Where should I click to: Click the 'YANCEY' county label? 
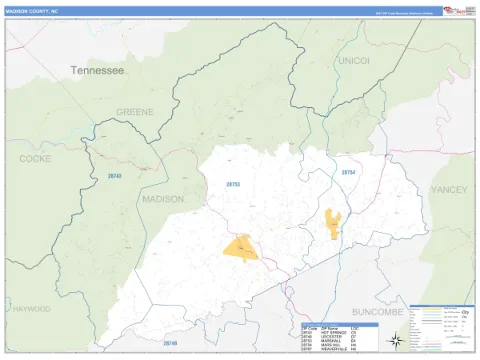[x=449, y=190]
